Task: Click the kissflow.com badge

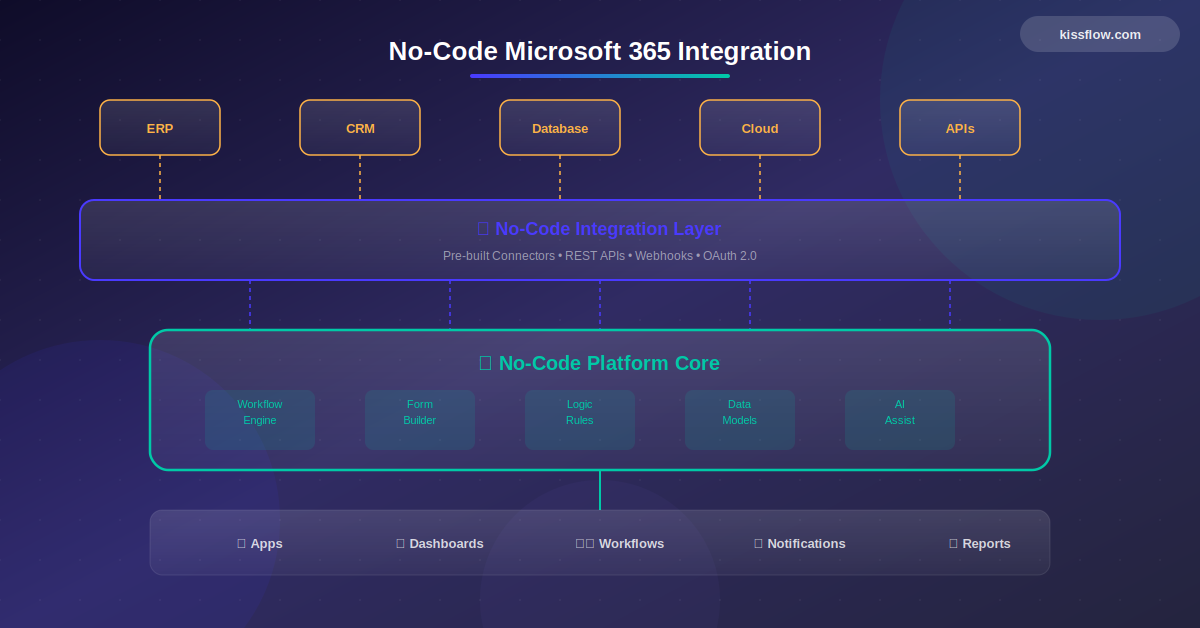Action: (1100, 34)
